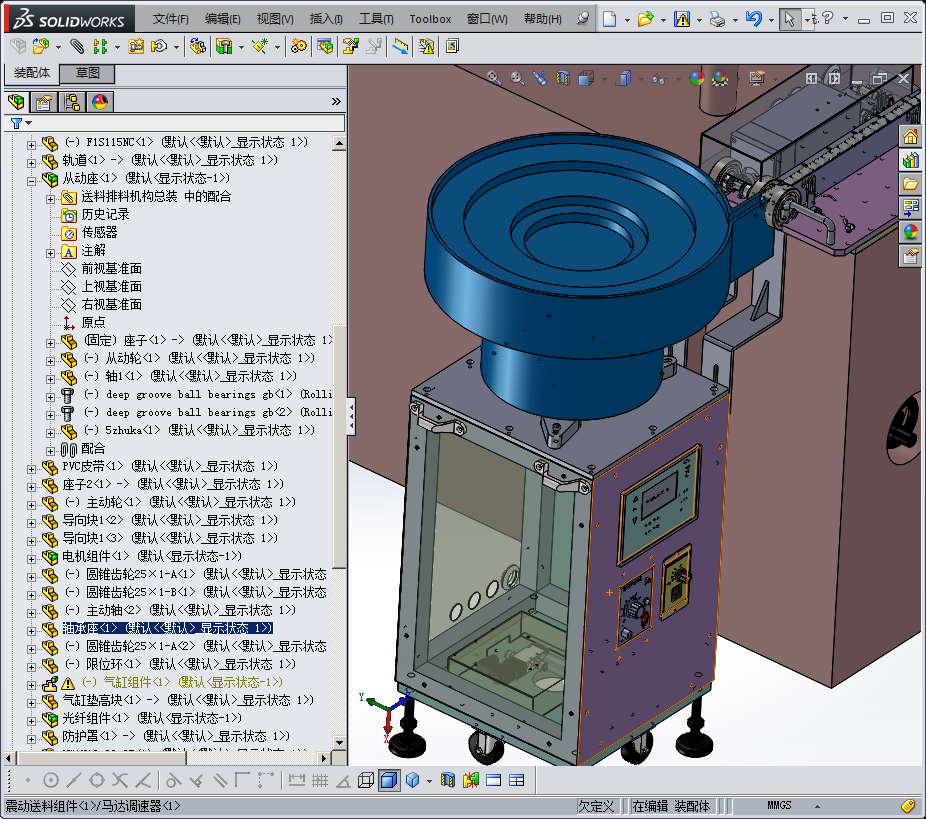Open the File Explorer folder task pane icon
The height and width of the screenshot is (819, 926).
click(x=911, y=184)
